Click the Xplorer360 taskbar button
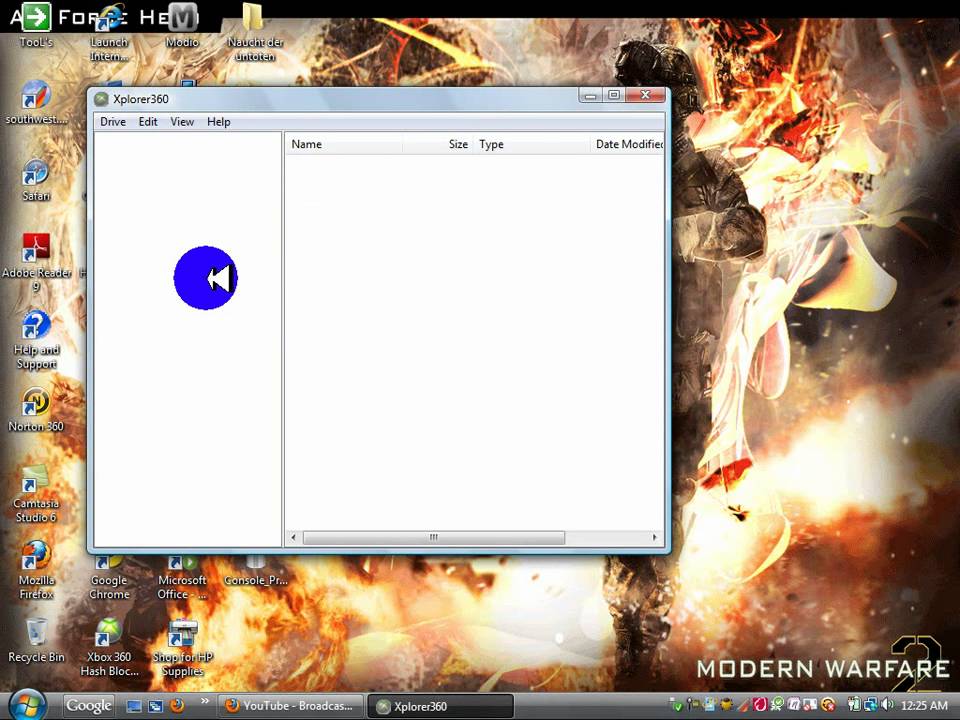Image resolution: width=960 pixels, height=720 pixels. pos(440,706)
